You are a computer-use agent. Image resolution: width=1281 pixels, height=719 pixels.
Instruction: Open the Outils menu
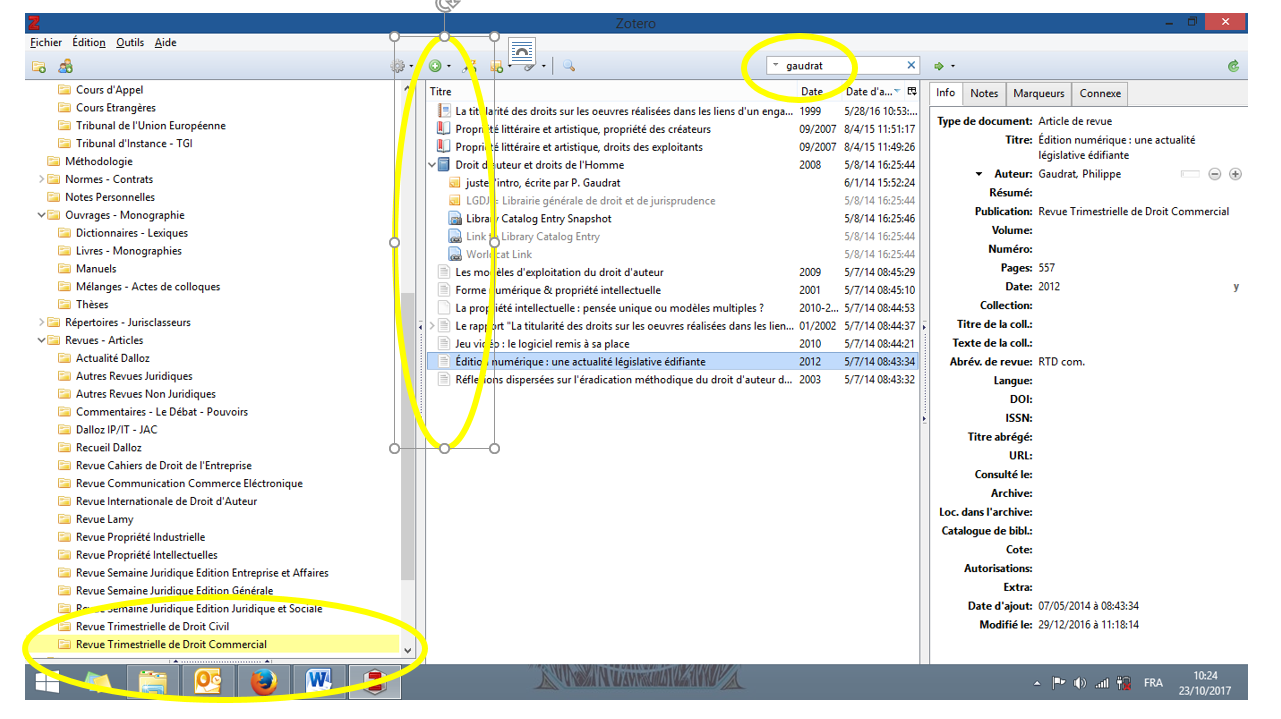tap(130, 42)
